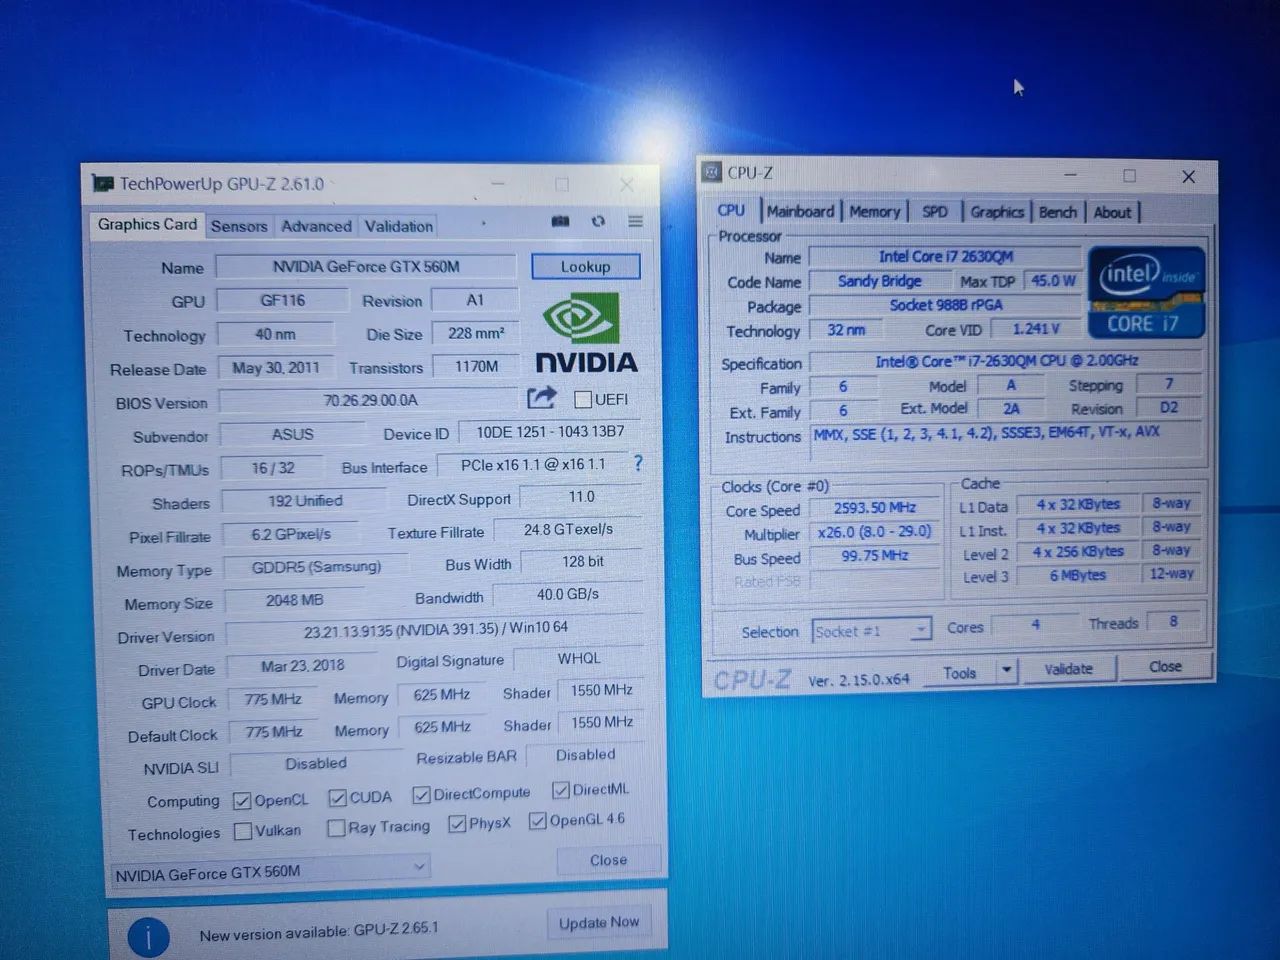The width and height of the screenshot is (1280, 960).
Task: Click the Code Name value Sandy Bridge
Action: point(879,281)
